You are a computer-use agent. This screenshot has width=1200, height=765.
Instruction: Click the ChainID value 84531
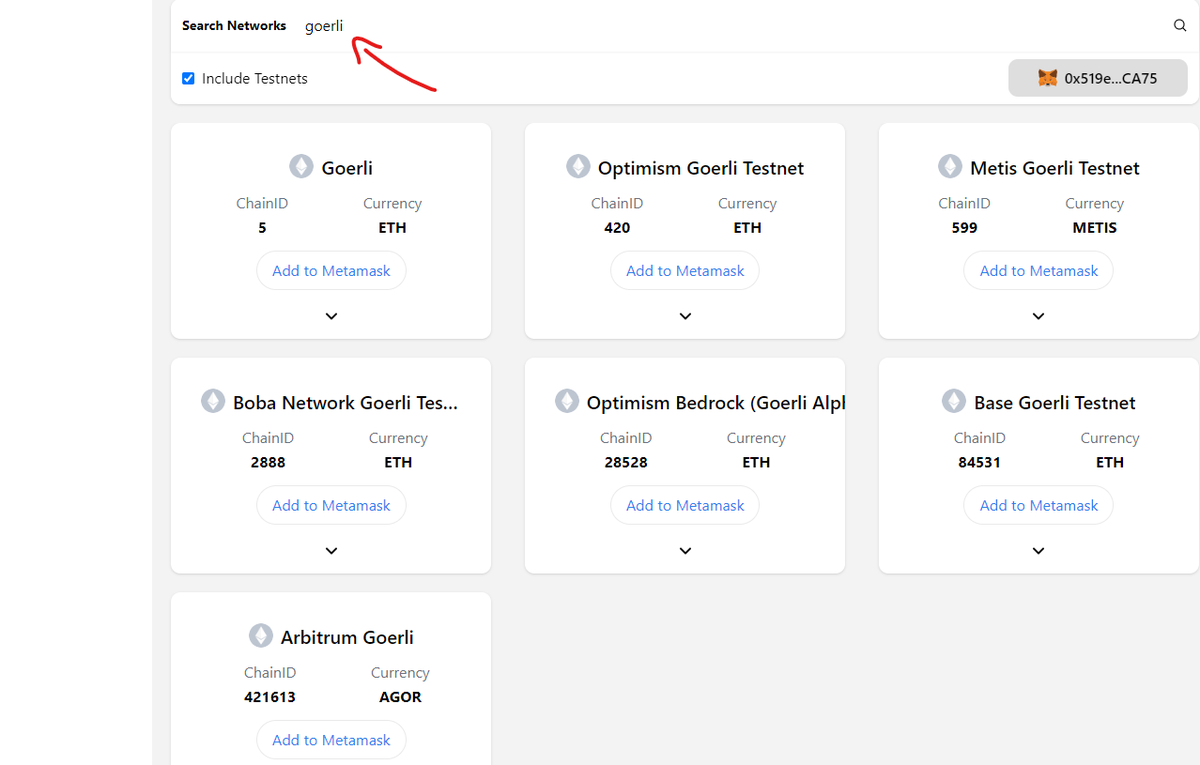[980, 463]
